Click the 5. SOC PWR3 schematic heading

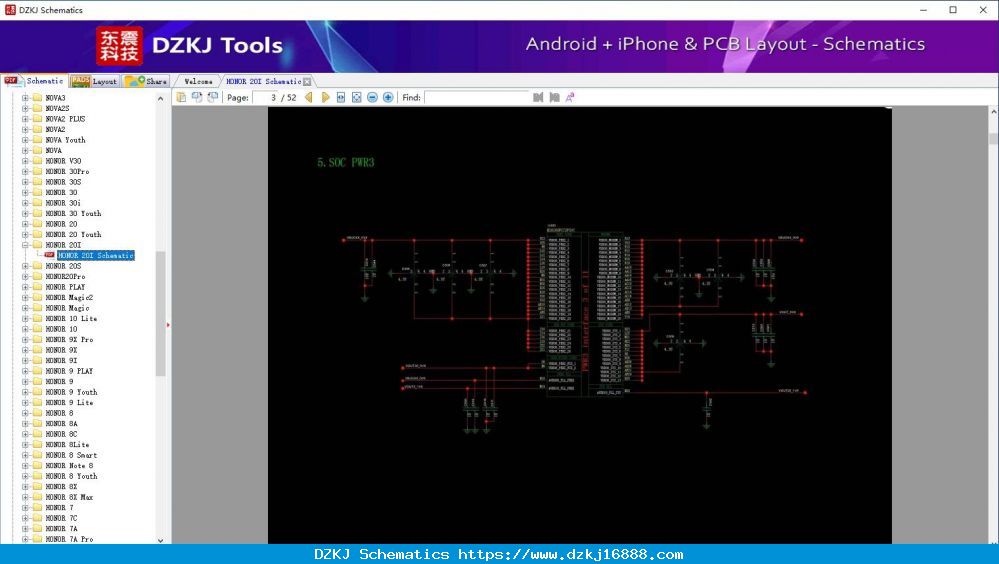[346, 163]
